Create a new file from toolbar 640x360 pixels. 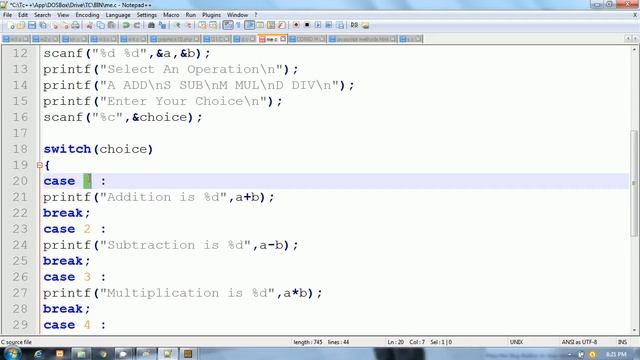pyautogui.click(x=11, y=25)
